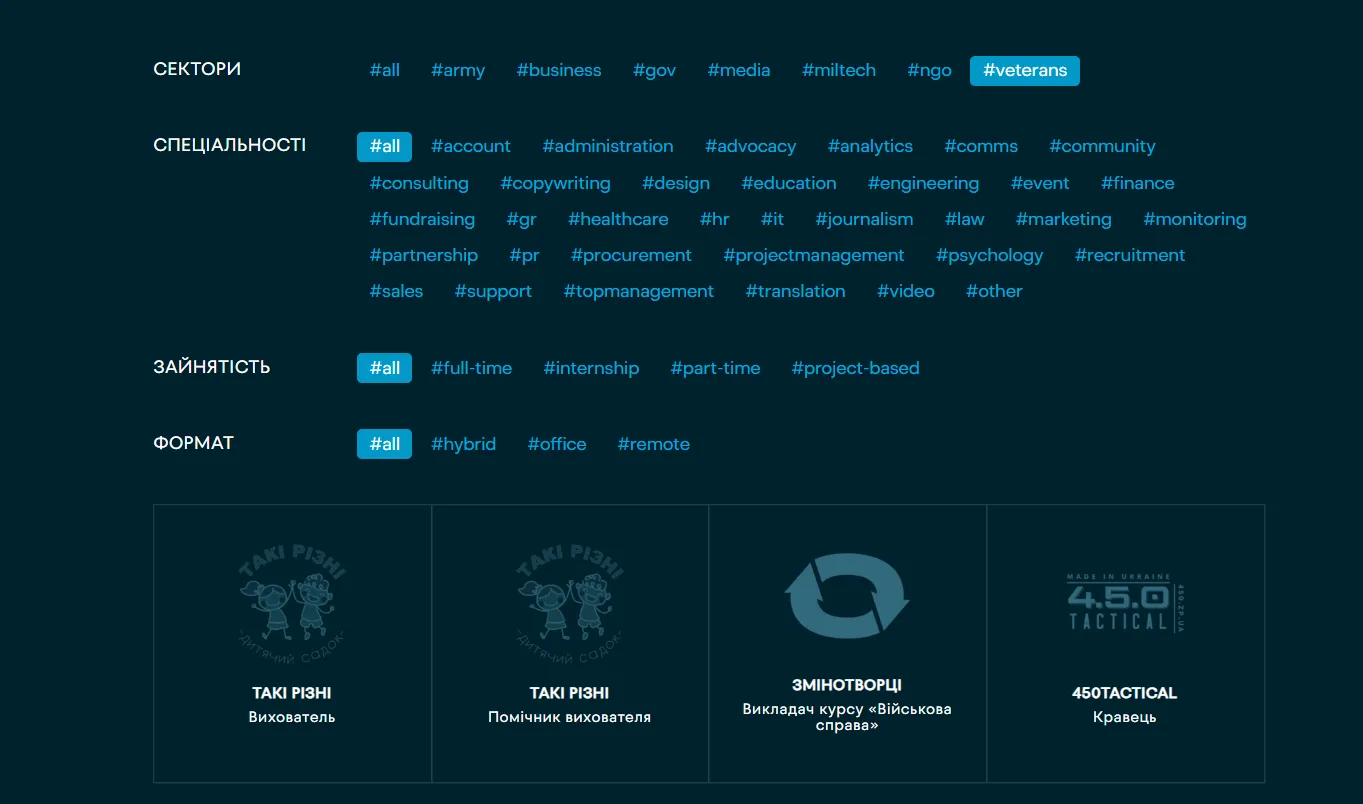This screenshot has height=804, width=1363.
Task: Select the #hybrid work format
Action: click(463, 444)
